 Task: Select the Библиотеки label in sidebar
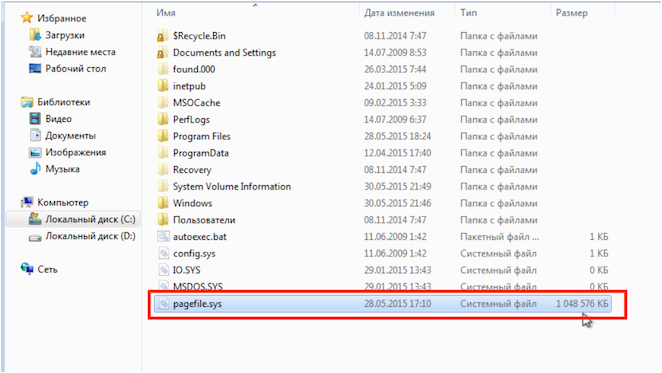pyautogui.click(x=63, y=102)
